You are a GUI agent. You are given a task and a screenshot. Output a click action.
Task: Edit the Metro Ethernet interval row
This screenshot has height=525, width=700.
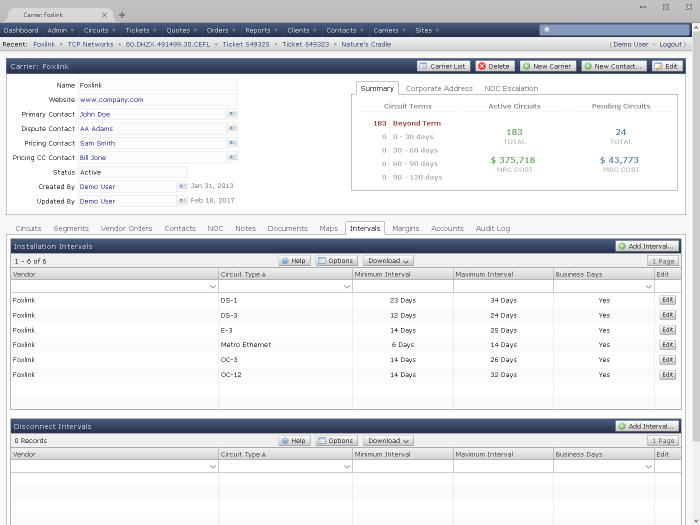pyautogui.click(x=667, y=344)
